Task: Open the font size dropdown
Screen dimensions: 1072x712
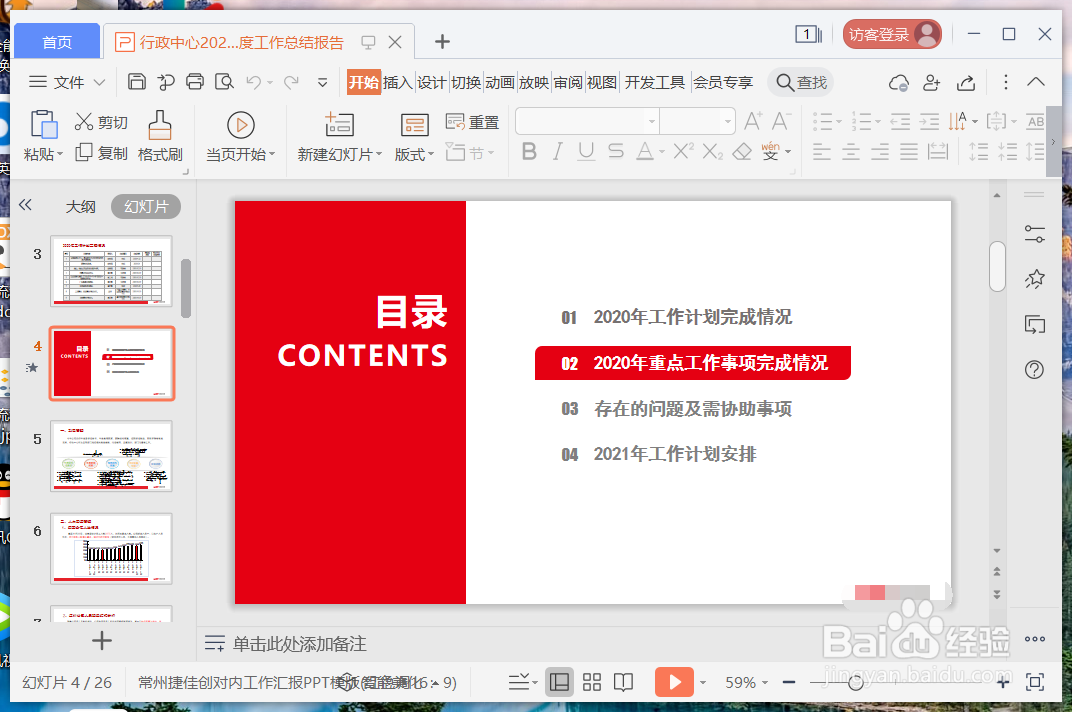Action: (727, 122)
